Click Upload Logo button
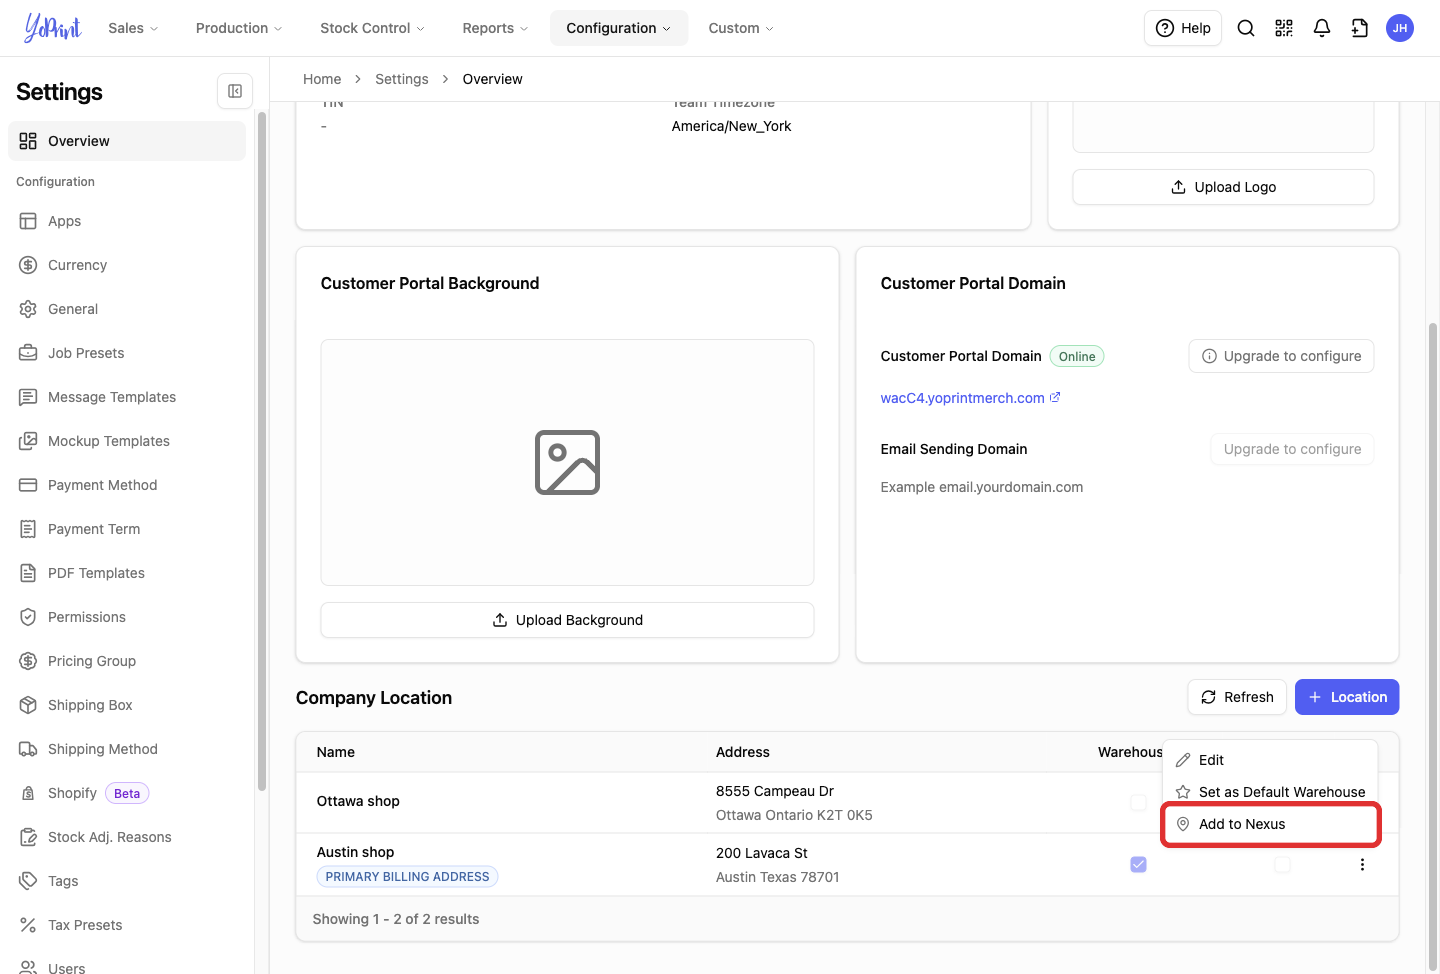Image resolution: width=1440 pixels, height=974 pixels. point(1223,187)
